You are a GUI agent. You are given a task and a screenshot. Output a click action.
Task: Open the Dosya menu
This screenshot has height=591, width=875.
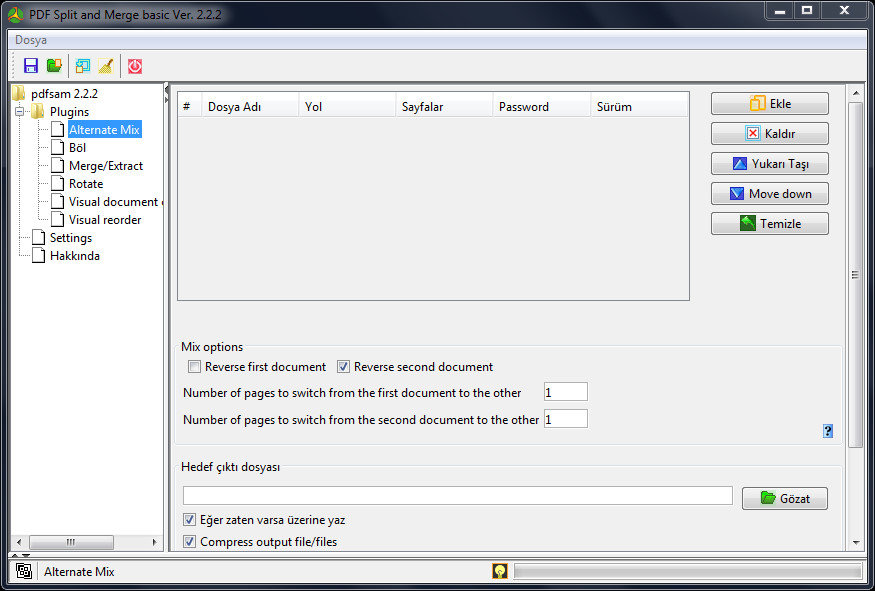pyautogui.click(x=31, y=40)
